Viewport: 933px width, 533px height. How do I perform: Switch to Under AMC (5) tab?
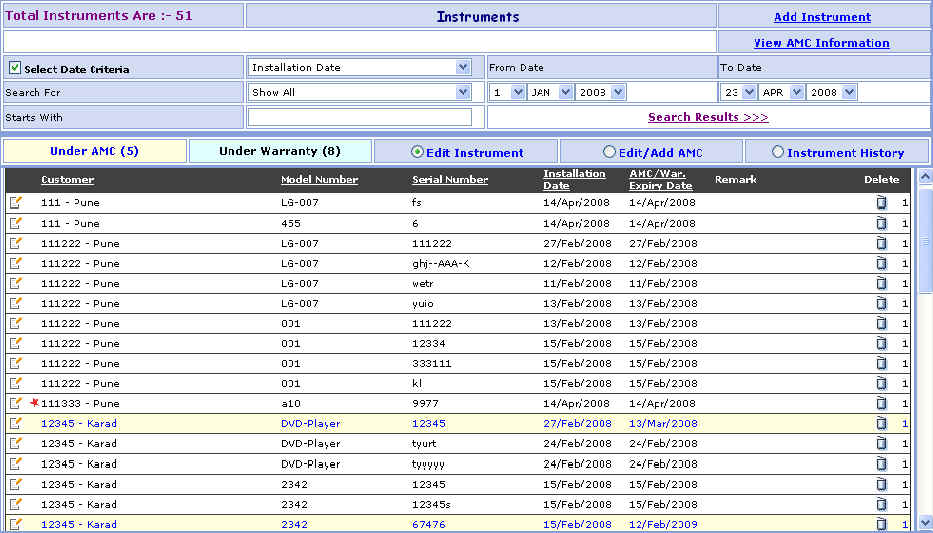point(94,152)
